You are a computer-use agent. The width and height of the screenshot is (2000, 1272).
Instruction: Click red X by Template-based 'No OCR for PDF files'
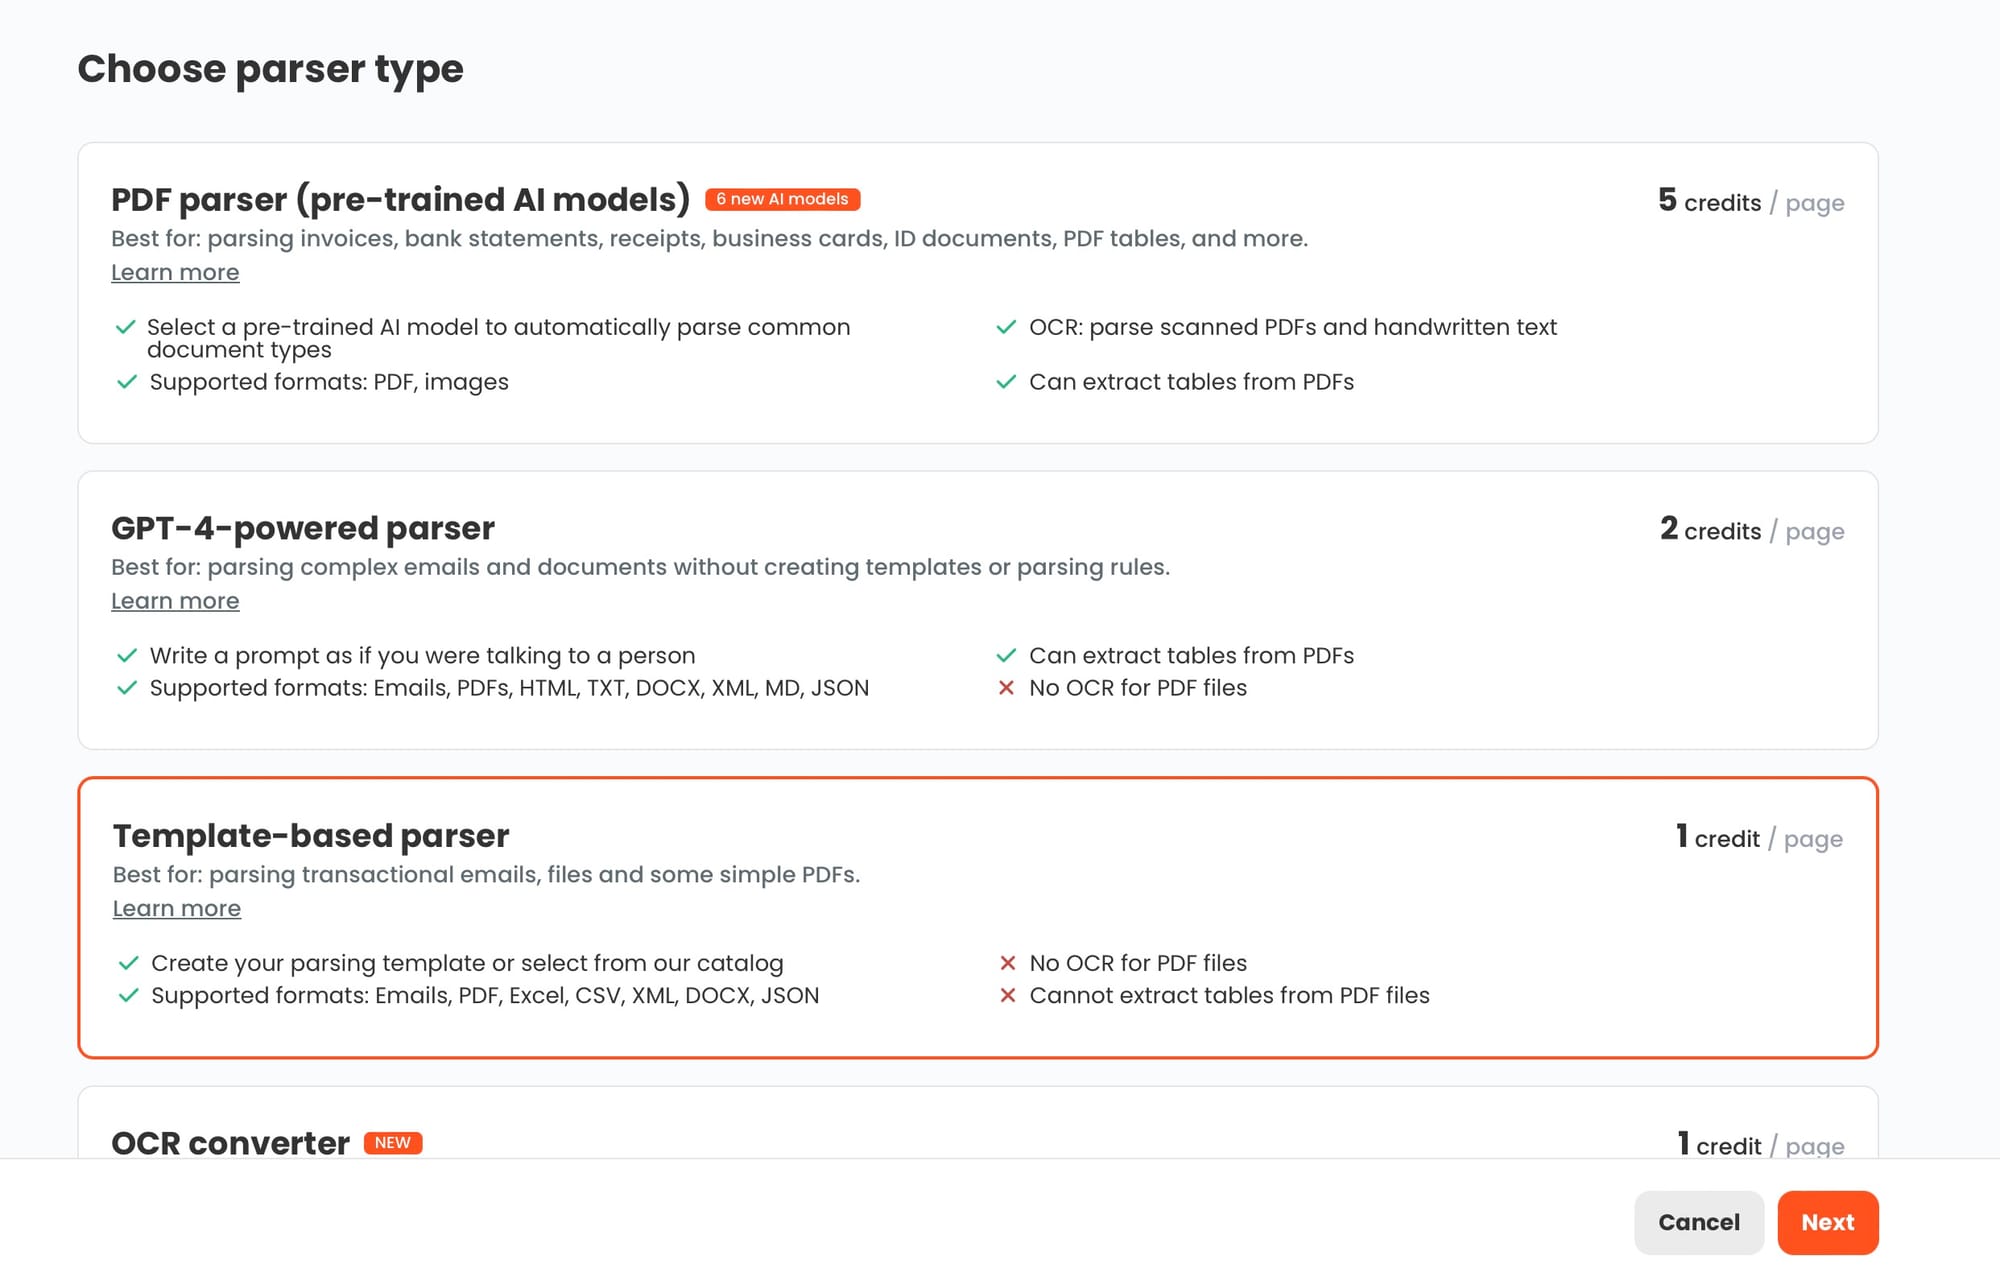point(1007,963)
